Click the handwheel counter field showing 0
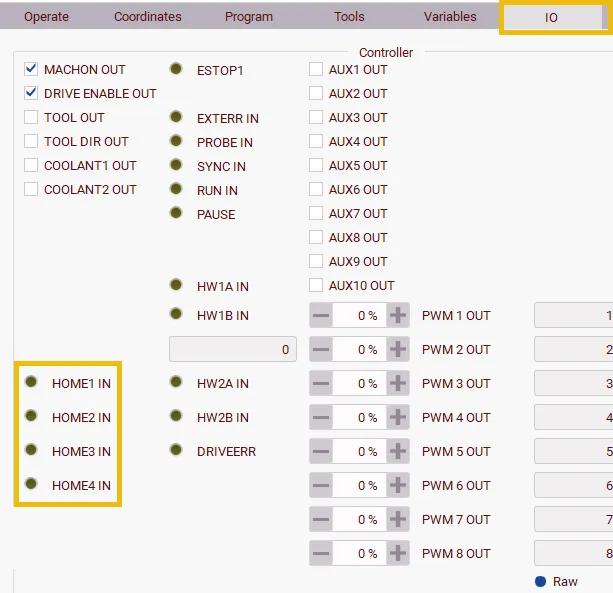Viewport: 613px width, 593px height. coord(233,349)
